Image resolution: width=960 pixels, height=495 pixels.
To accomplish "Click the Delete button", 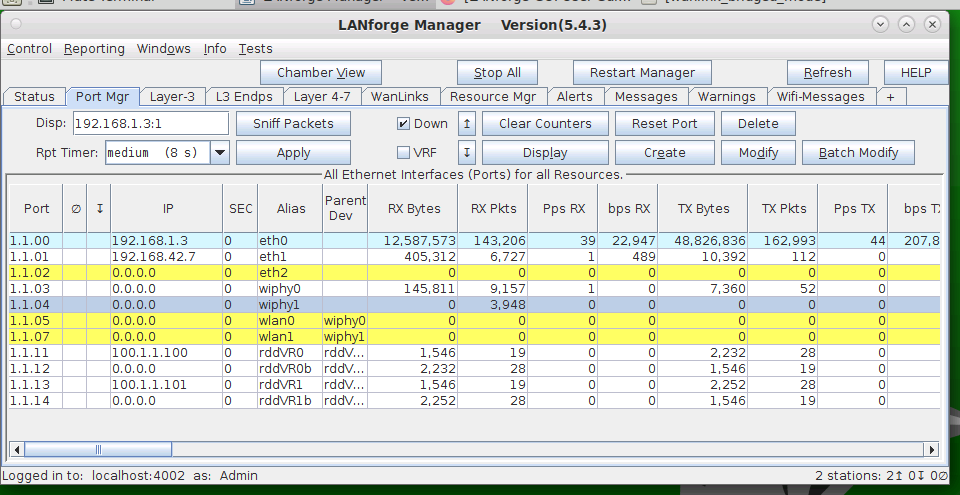I will pos(758,124).
